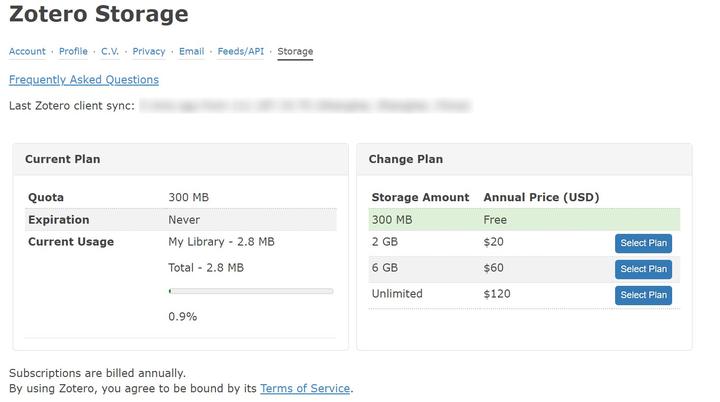The width and height of the screenshot is (720, 402).
Task: Go to the Feeds/API tab
Action: click(x=241, y=52)
